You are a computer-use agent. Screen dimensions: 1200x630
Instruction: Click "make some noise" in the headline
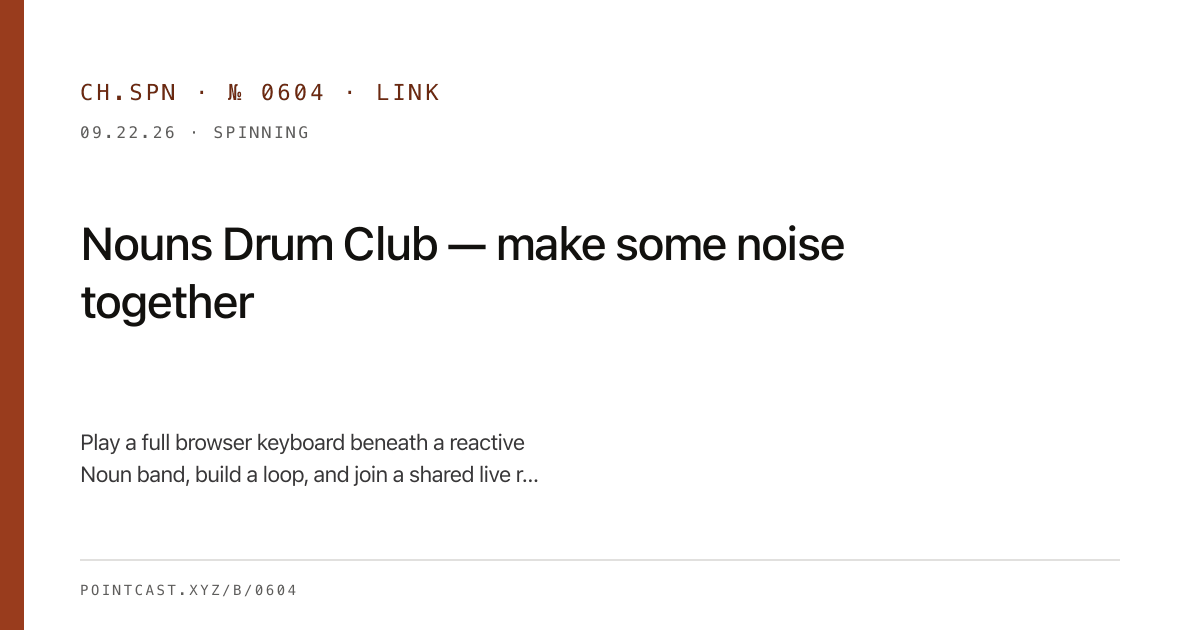[x=670, y=244]
